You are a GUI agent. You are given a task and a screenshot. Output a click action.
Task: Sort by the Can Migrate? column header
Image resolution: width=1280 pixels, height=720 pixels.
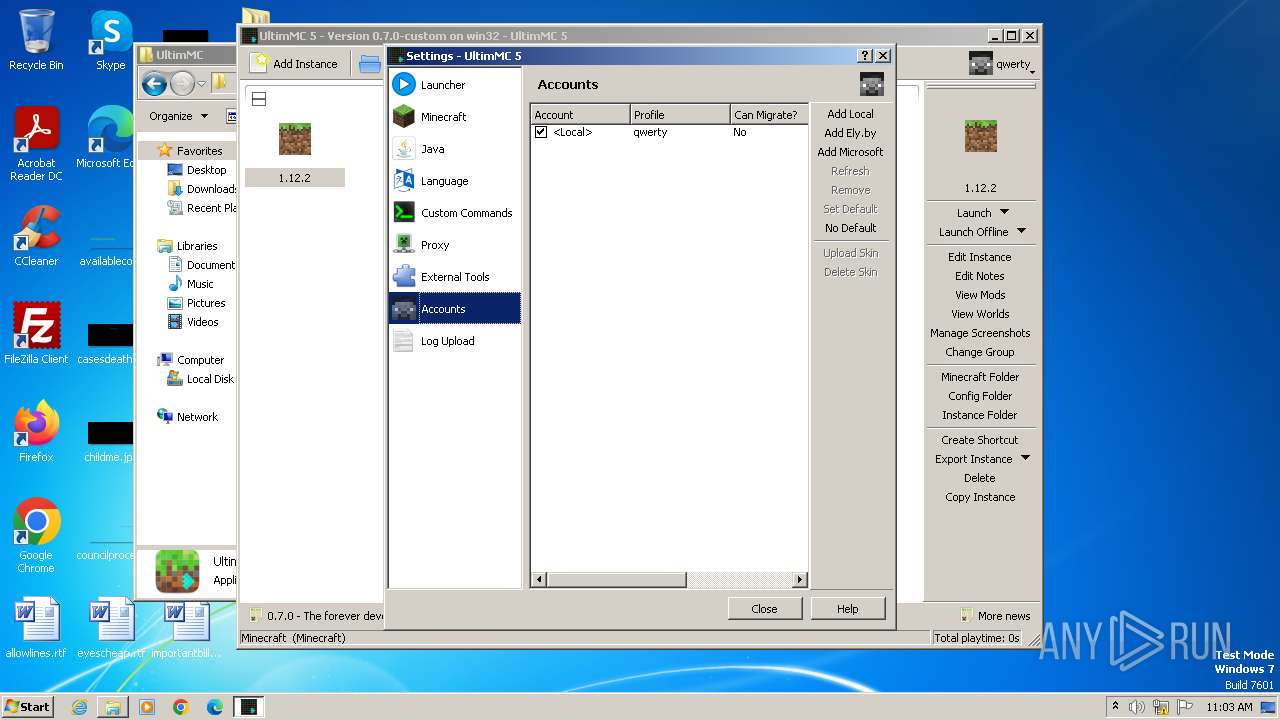(769, 114)
